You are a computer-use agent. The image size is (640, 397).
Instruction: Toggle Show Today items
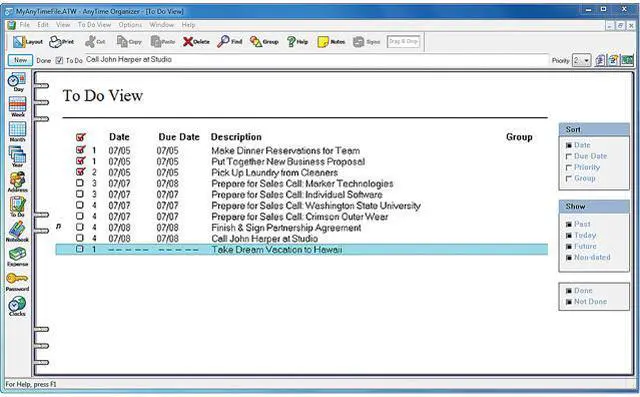569,235
